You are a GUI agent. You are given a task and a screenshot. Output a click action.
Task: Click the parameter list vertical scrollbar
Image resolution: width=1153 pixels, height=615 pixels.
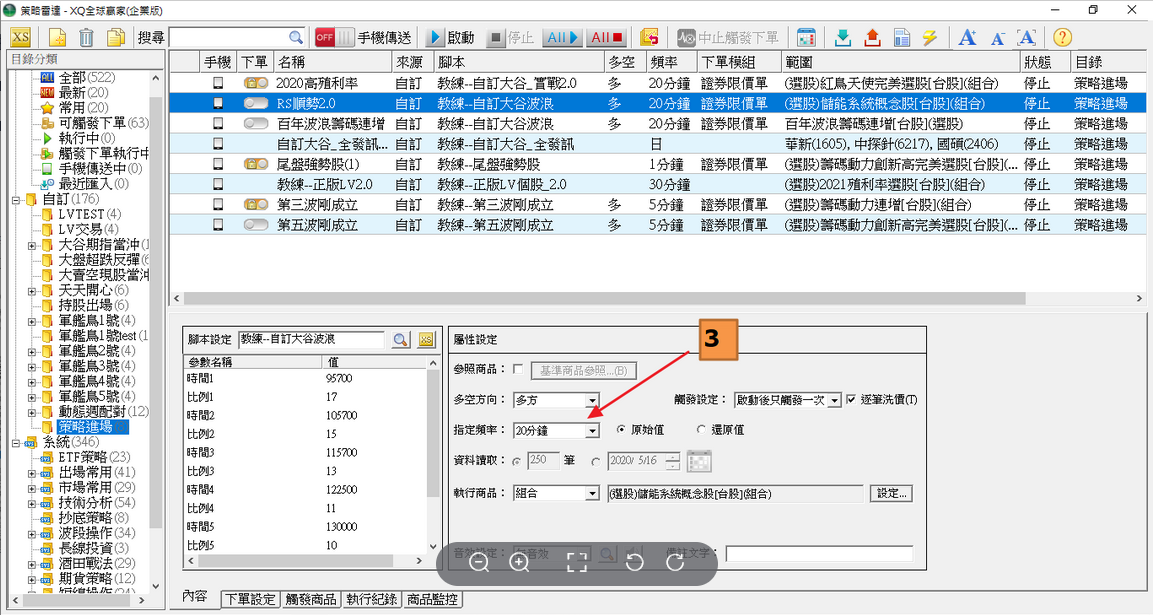pyautogui.click(x=433, y=450)
